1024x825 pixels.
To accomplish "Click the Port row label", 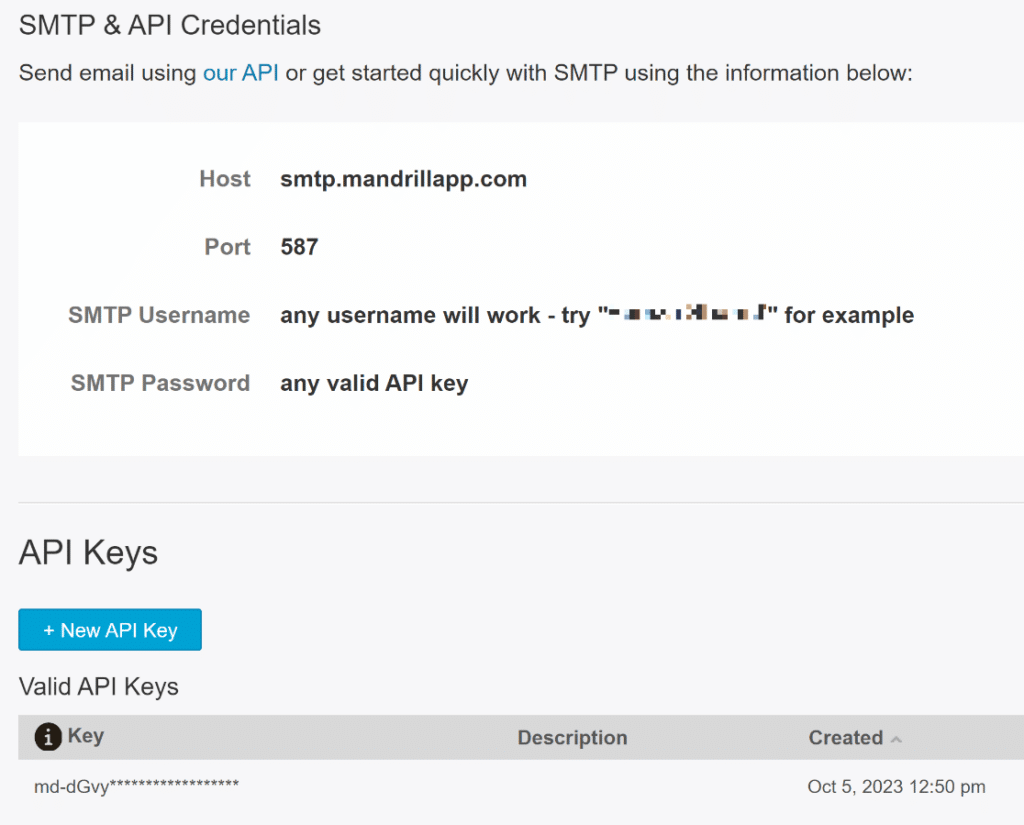I will [x=227, y=246].
